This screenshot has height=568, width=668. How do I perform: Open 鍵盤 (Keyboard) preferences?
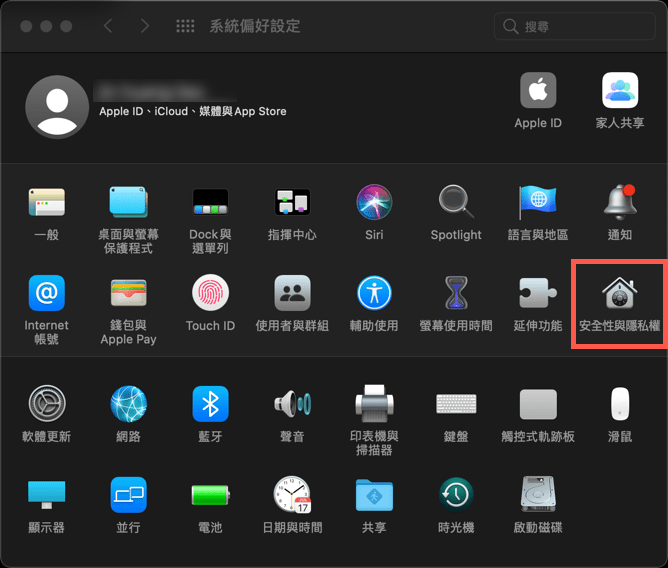point(456,404)
